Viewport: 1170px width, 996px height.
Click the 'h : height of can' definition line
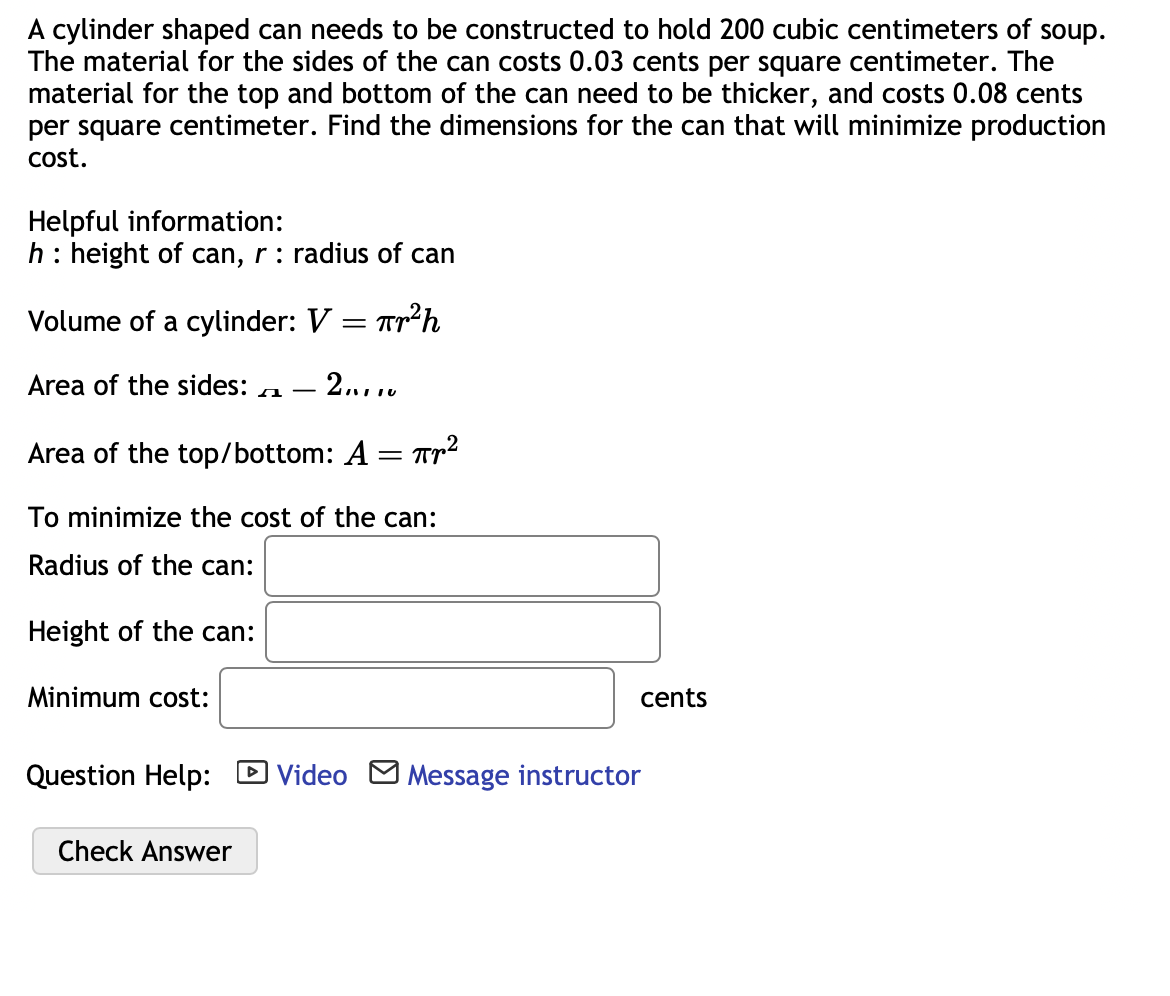click(x=241, y=254)
